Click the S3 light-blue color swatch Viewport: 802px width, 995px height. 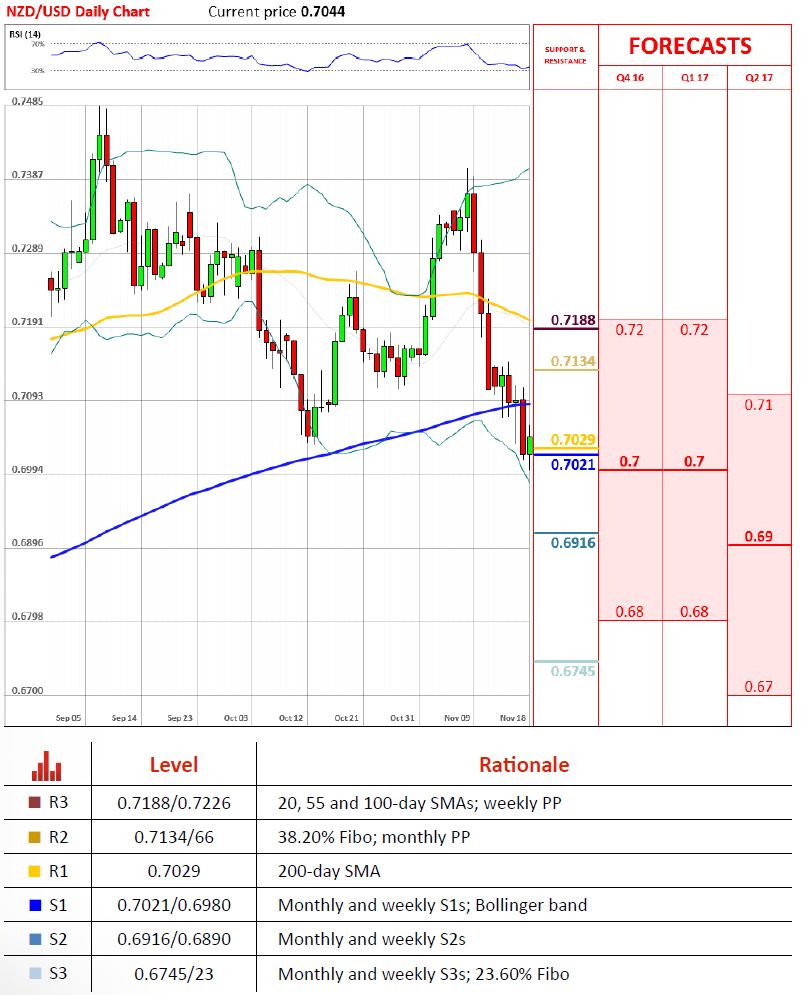(35, 973)
